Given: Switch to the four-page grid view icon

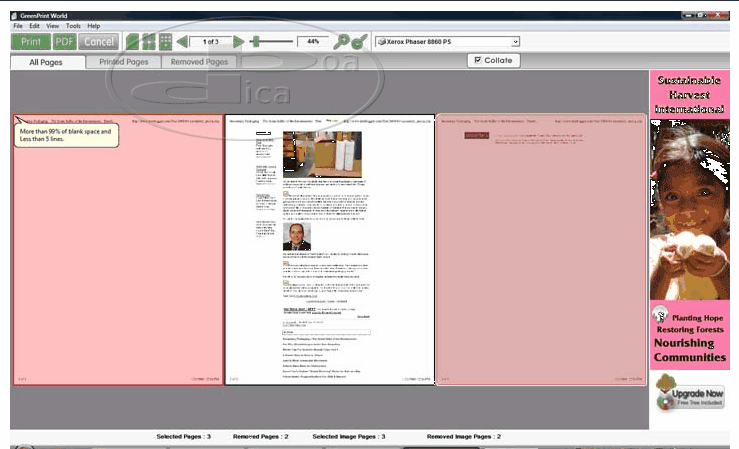Looking at the screenshot, I should tap(149, 42).
